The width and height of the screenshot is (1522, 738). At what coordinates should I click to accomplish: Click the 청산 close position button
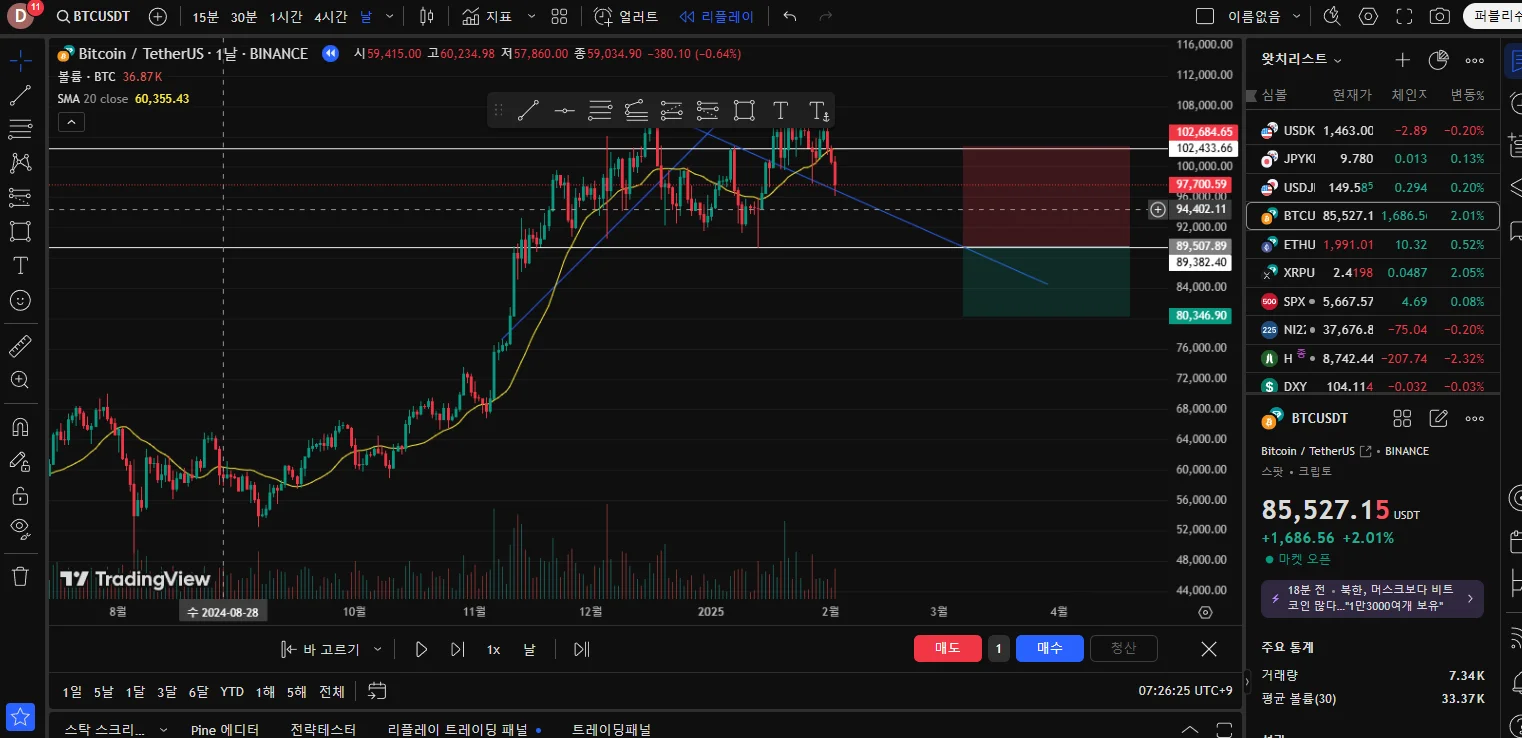1124,648
